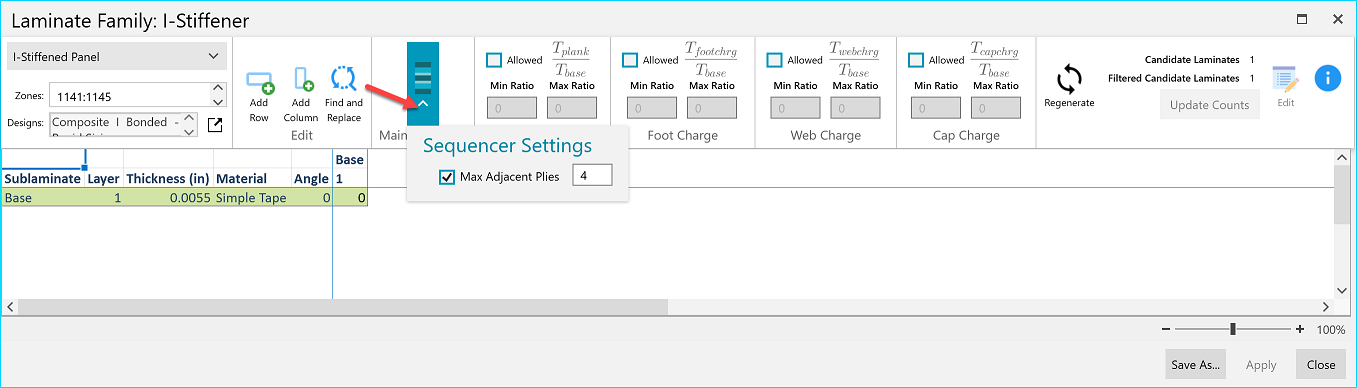The image size is (1357, 388).
Task: Click the Zones field up arrow
Action: pyautogui.click(x=218, y=88)
